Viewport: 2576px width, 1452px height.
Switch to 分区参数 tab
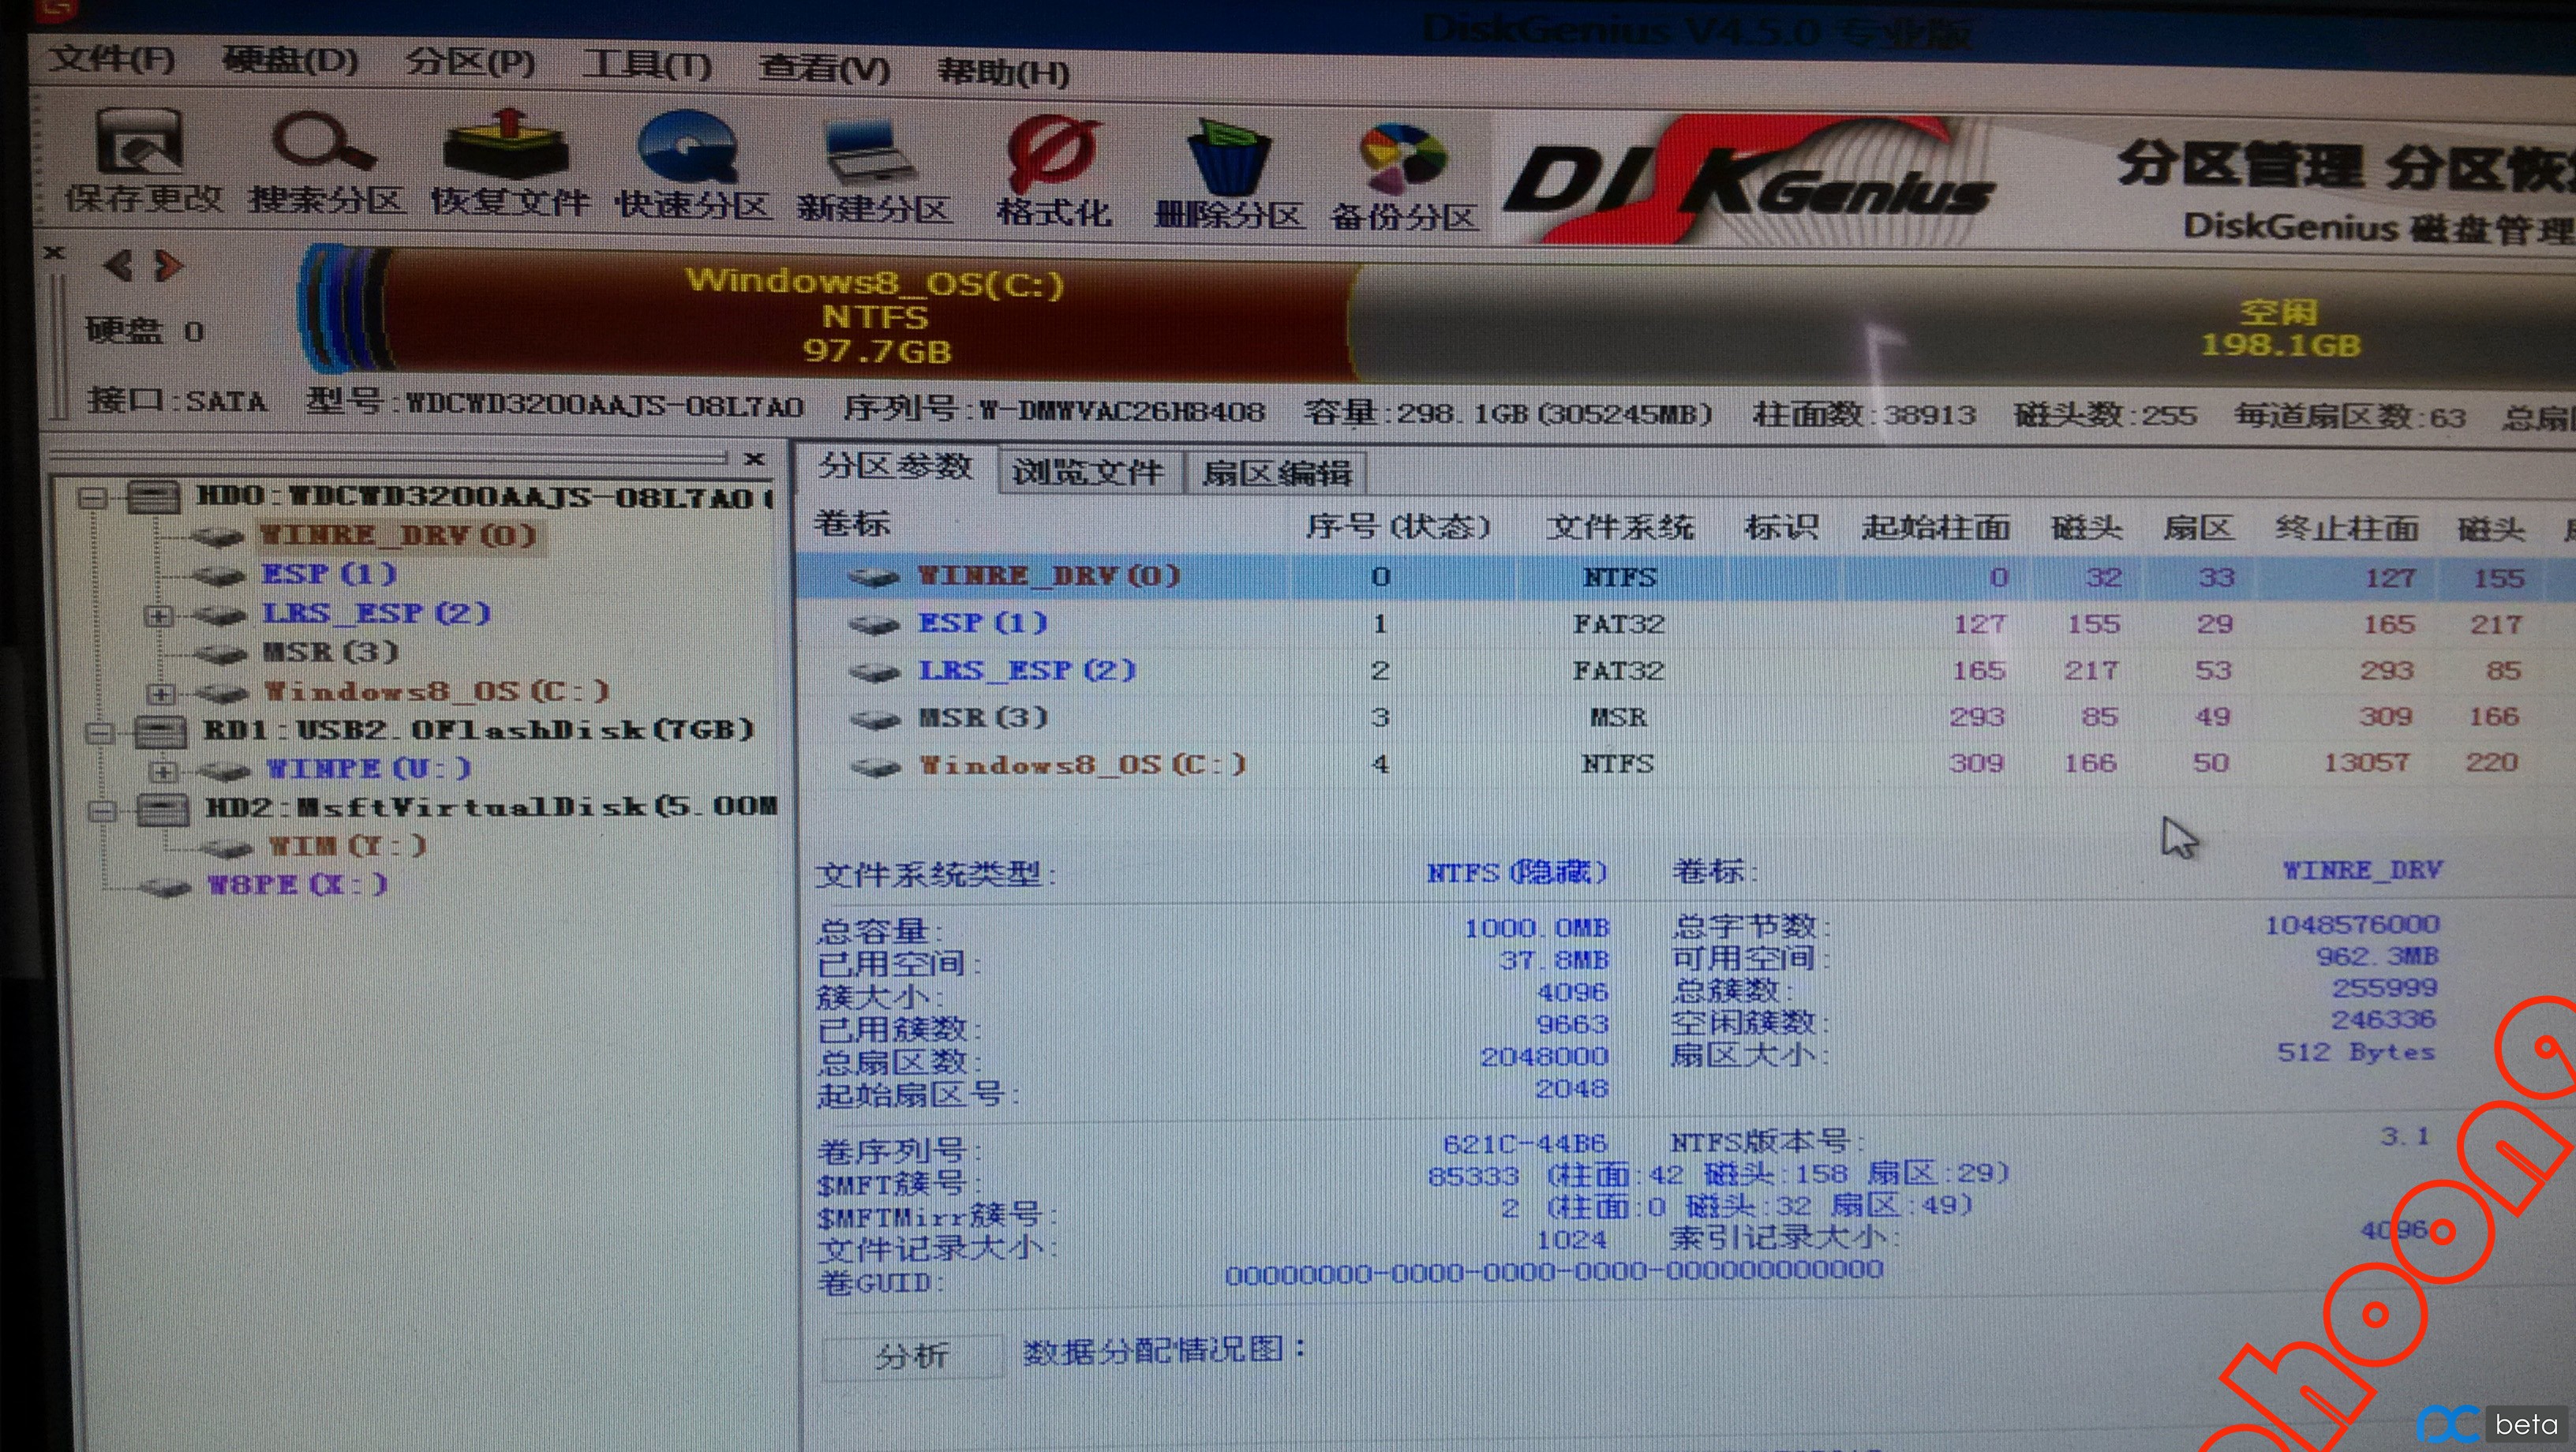(x=896, y=467)
